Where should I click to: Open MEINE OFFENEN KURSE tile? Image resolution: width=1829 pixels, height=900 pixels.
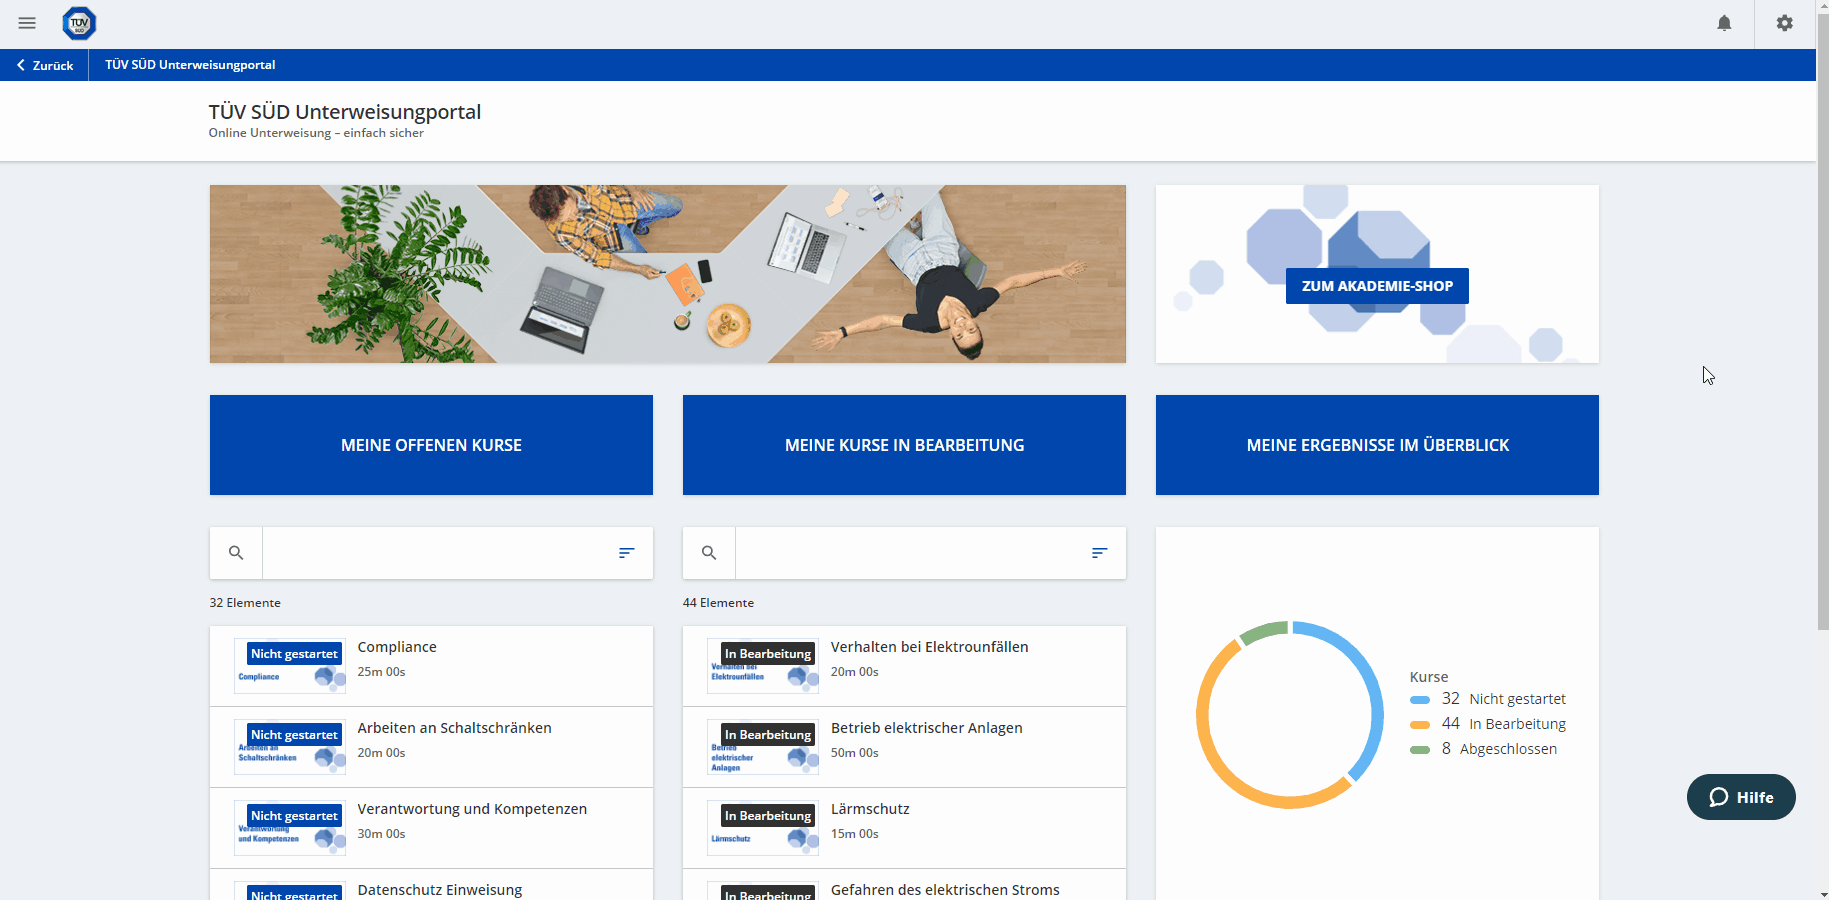click(431, 445)
